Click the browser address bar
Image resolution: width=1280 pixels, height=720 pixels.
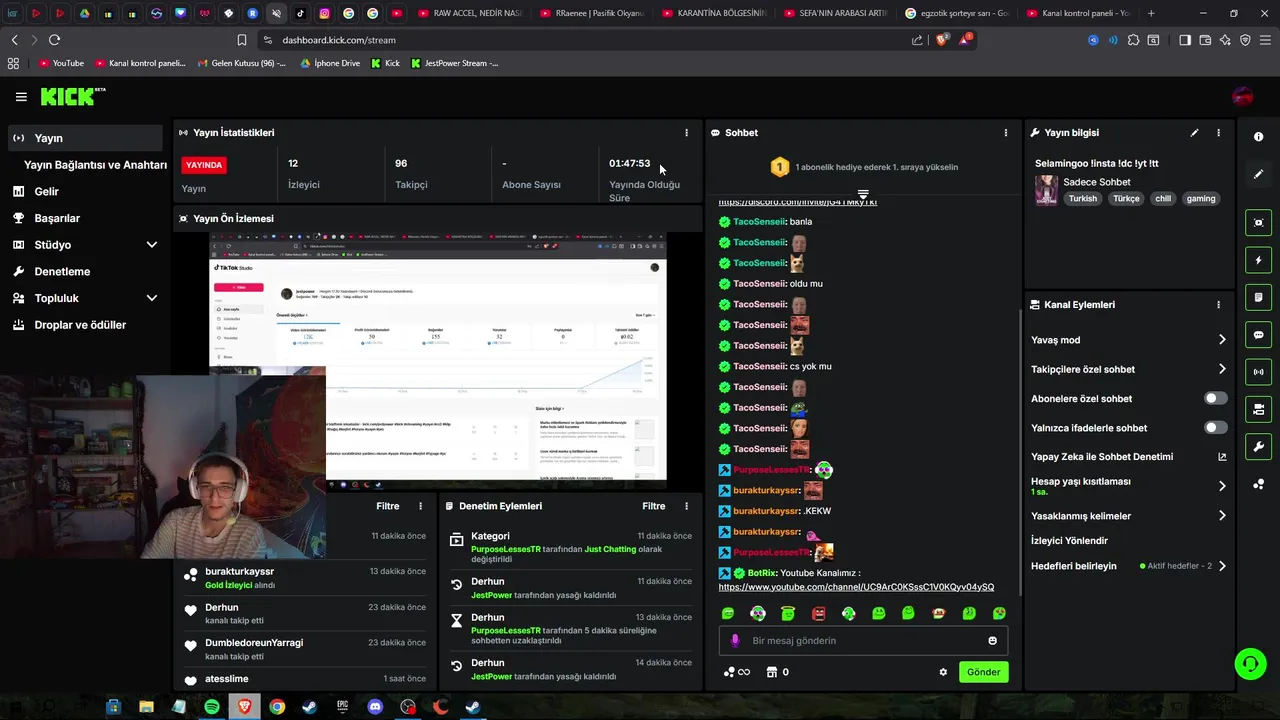[x=590, y=40]
